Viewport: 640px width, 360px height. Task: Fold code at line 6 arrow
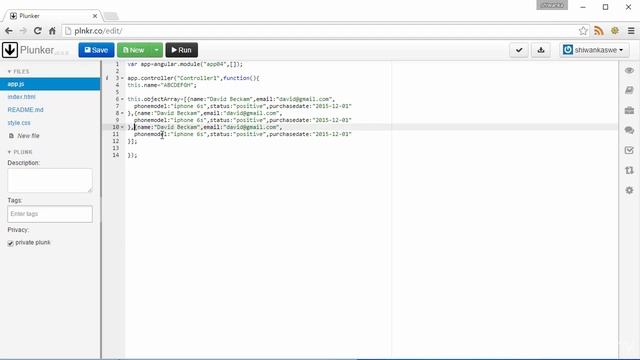click(122, 99)
